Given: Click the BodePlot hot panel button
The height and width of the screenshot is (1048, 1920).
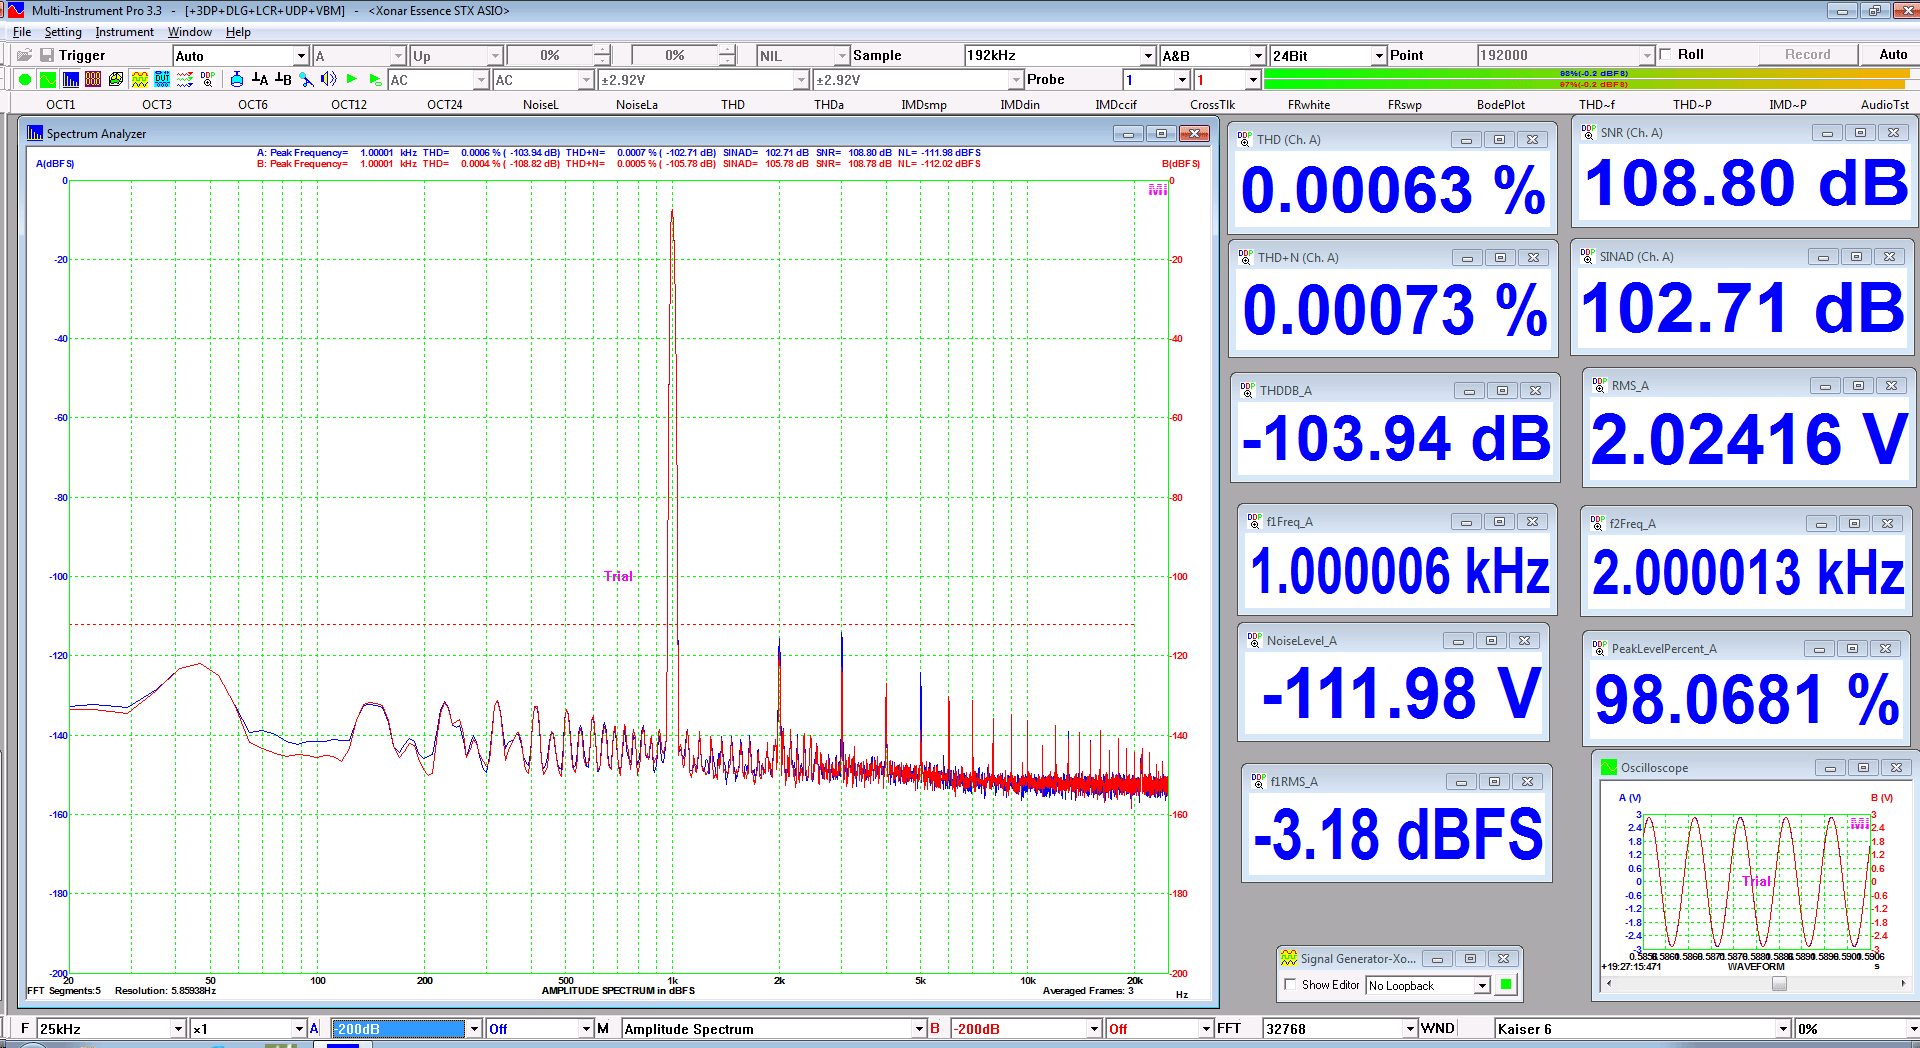Looking at the screenshot, I should (x=1501, y=104).
